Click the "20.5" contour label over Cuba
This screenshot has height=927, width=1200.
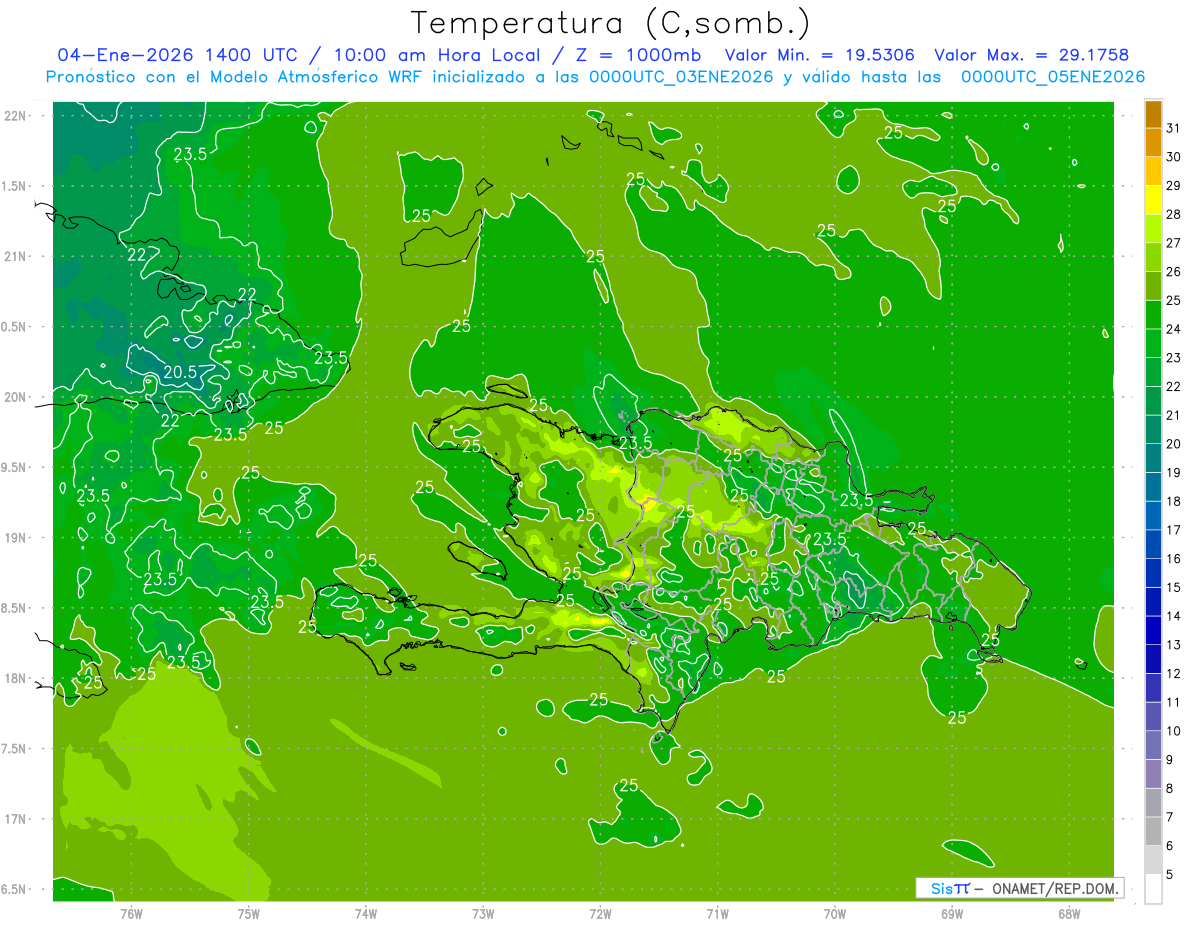(x=179, y=372)
